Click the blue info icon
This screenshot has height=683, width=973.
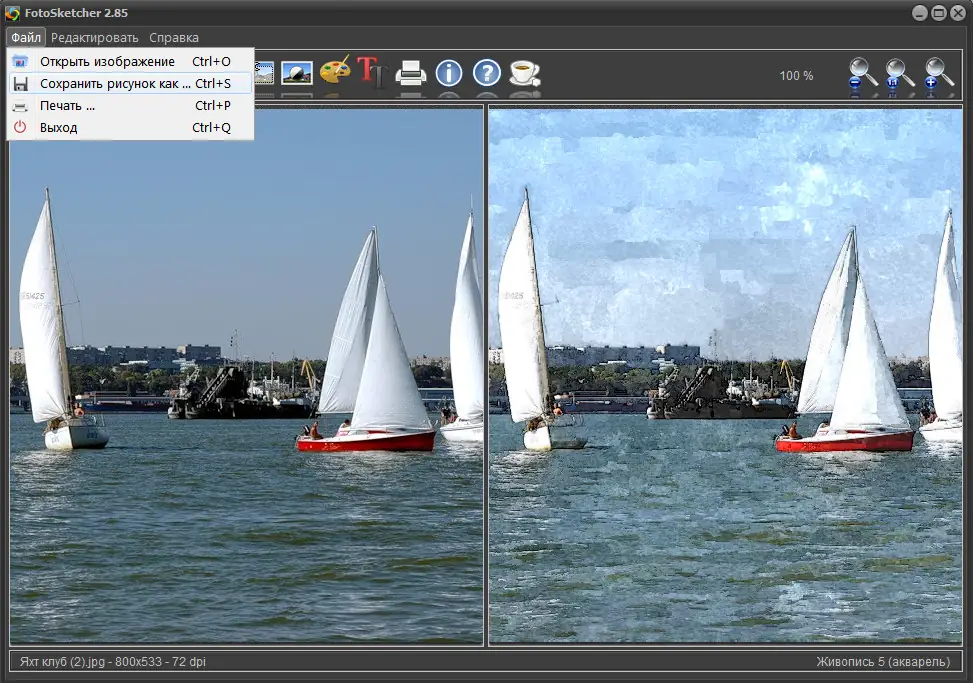[x=449, y=73]
